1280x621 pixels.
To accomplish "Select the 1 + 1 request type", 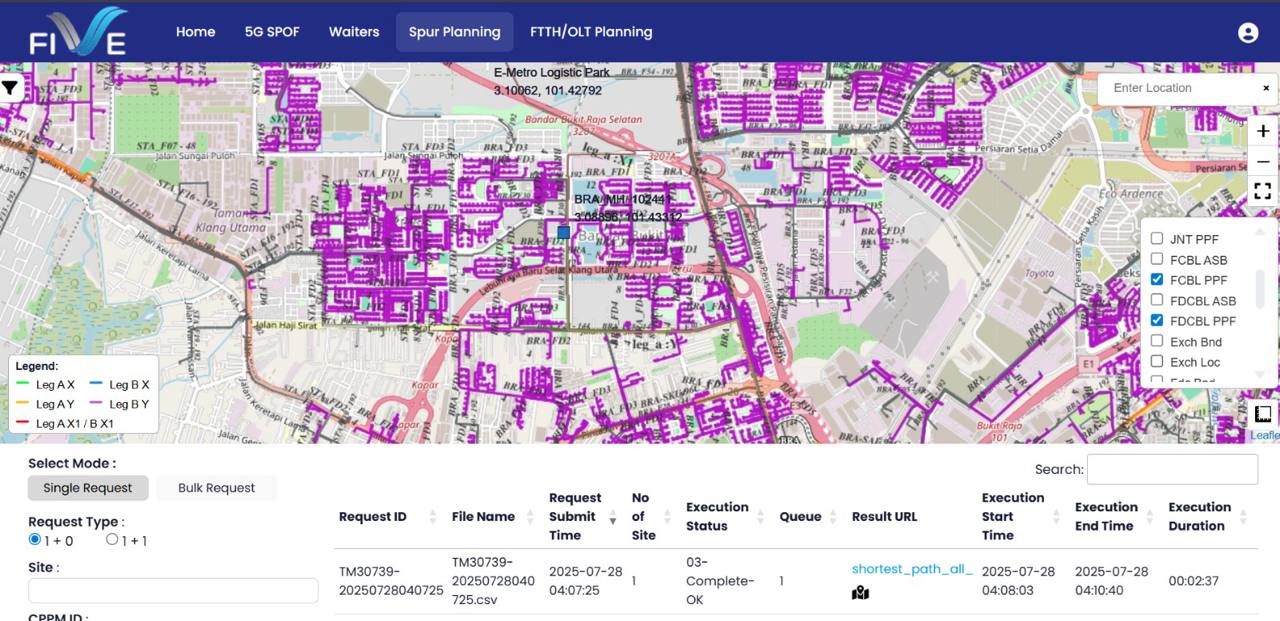I will pos(112,540).
